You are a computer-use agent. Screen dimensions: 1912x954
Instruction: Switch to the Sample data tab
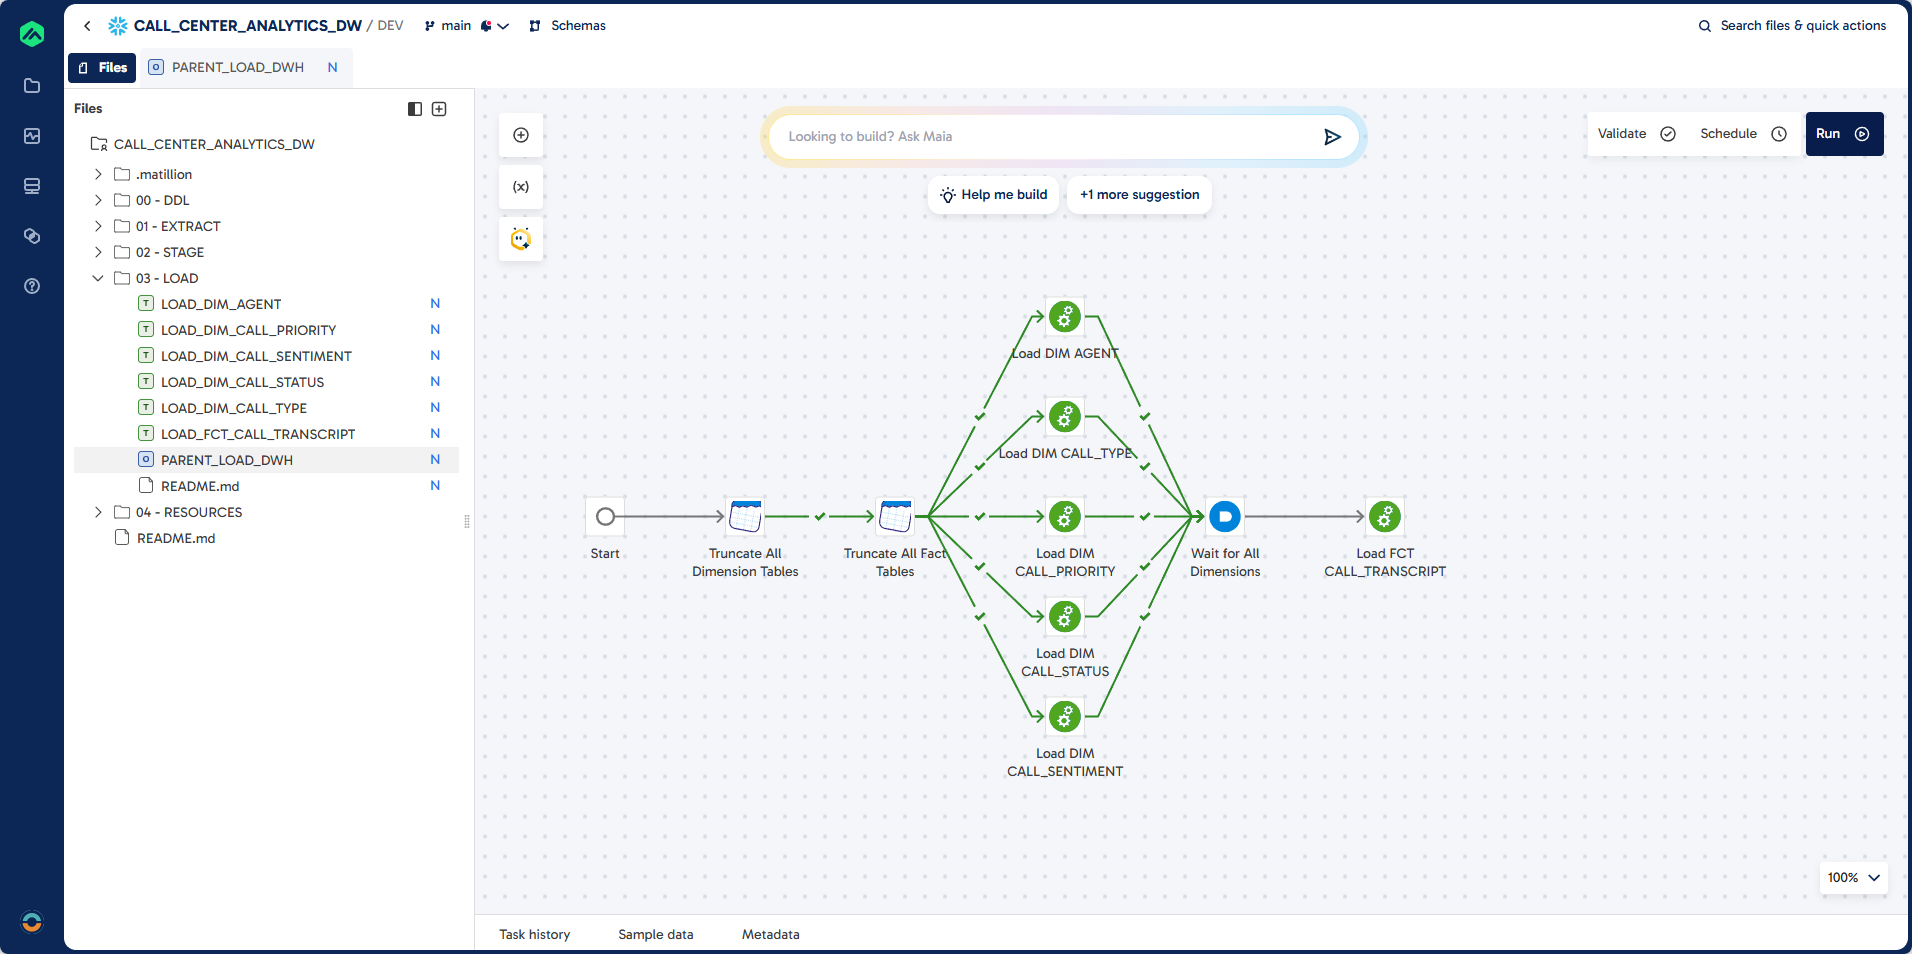[655, 934]
